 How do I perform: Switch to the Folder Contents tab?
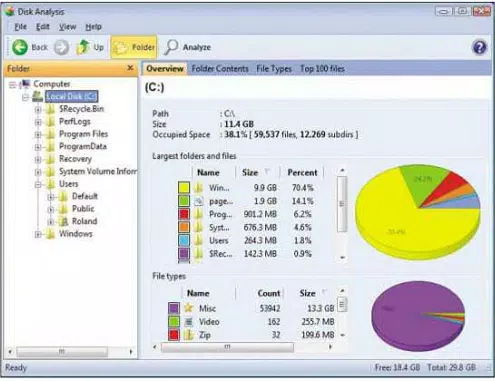[x=220, y=69]
